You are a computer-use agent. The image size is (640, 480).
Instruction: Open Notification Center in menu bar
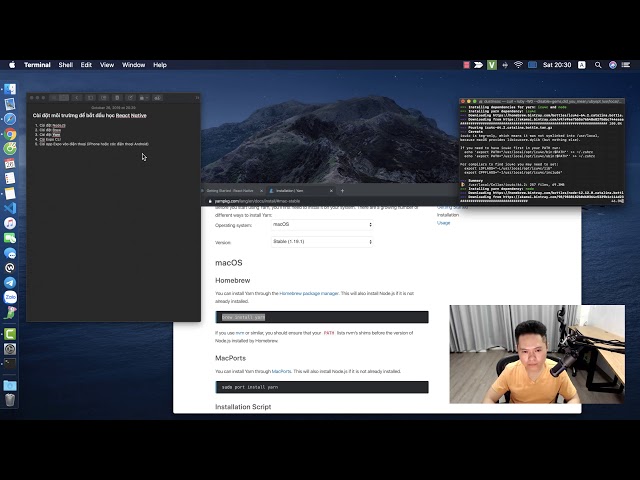click(626, 65)
